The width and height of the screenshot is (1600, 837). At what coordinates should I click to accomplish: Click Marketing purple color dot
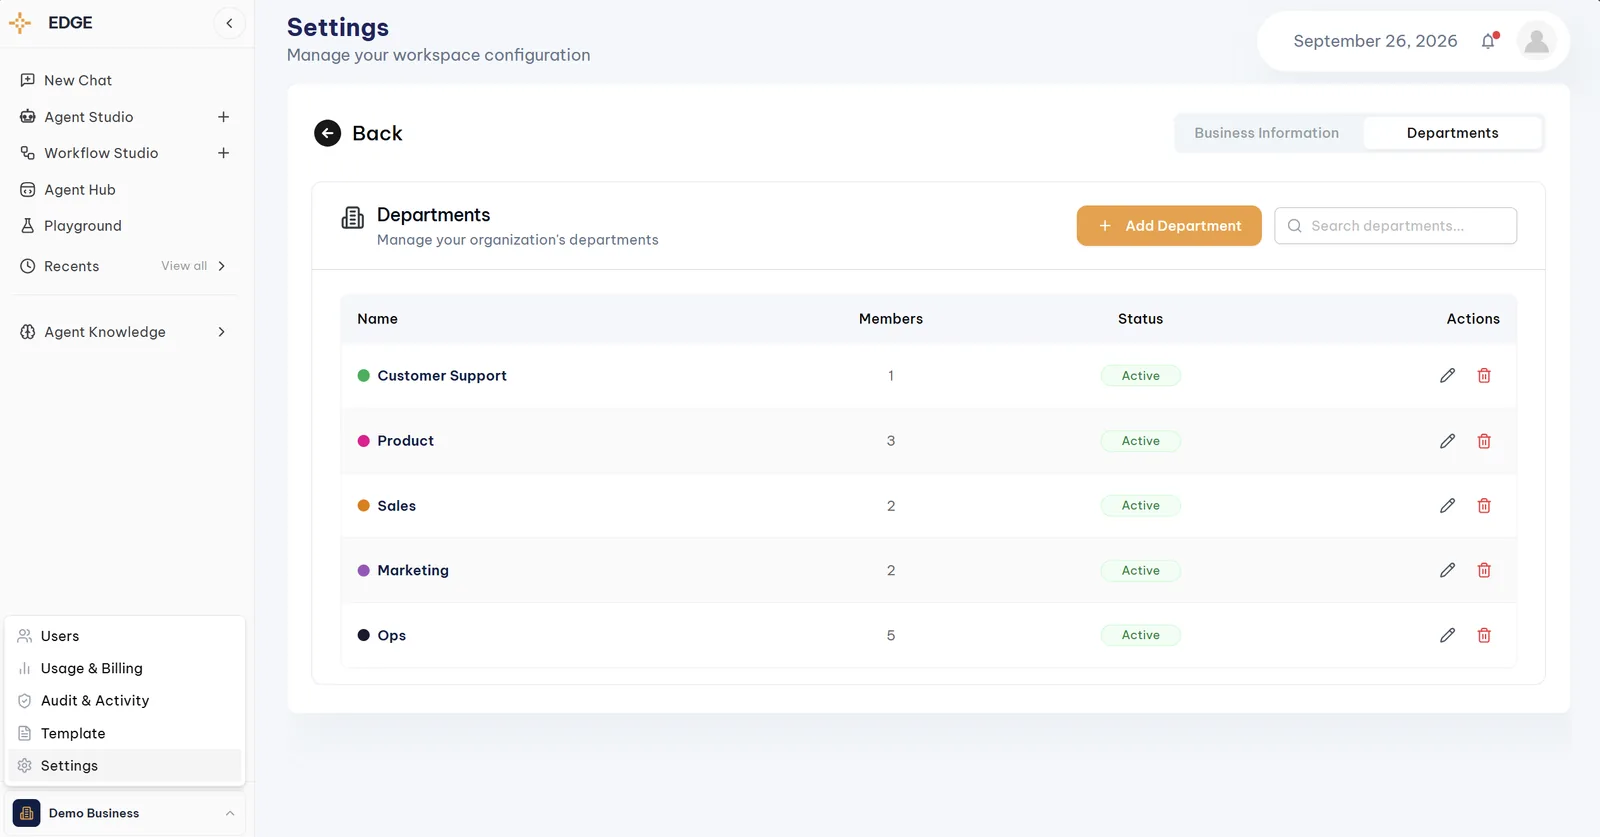pos(364,570)
